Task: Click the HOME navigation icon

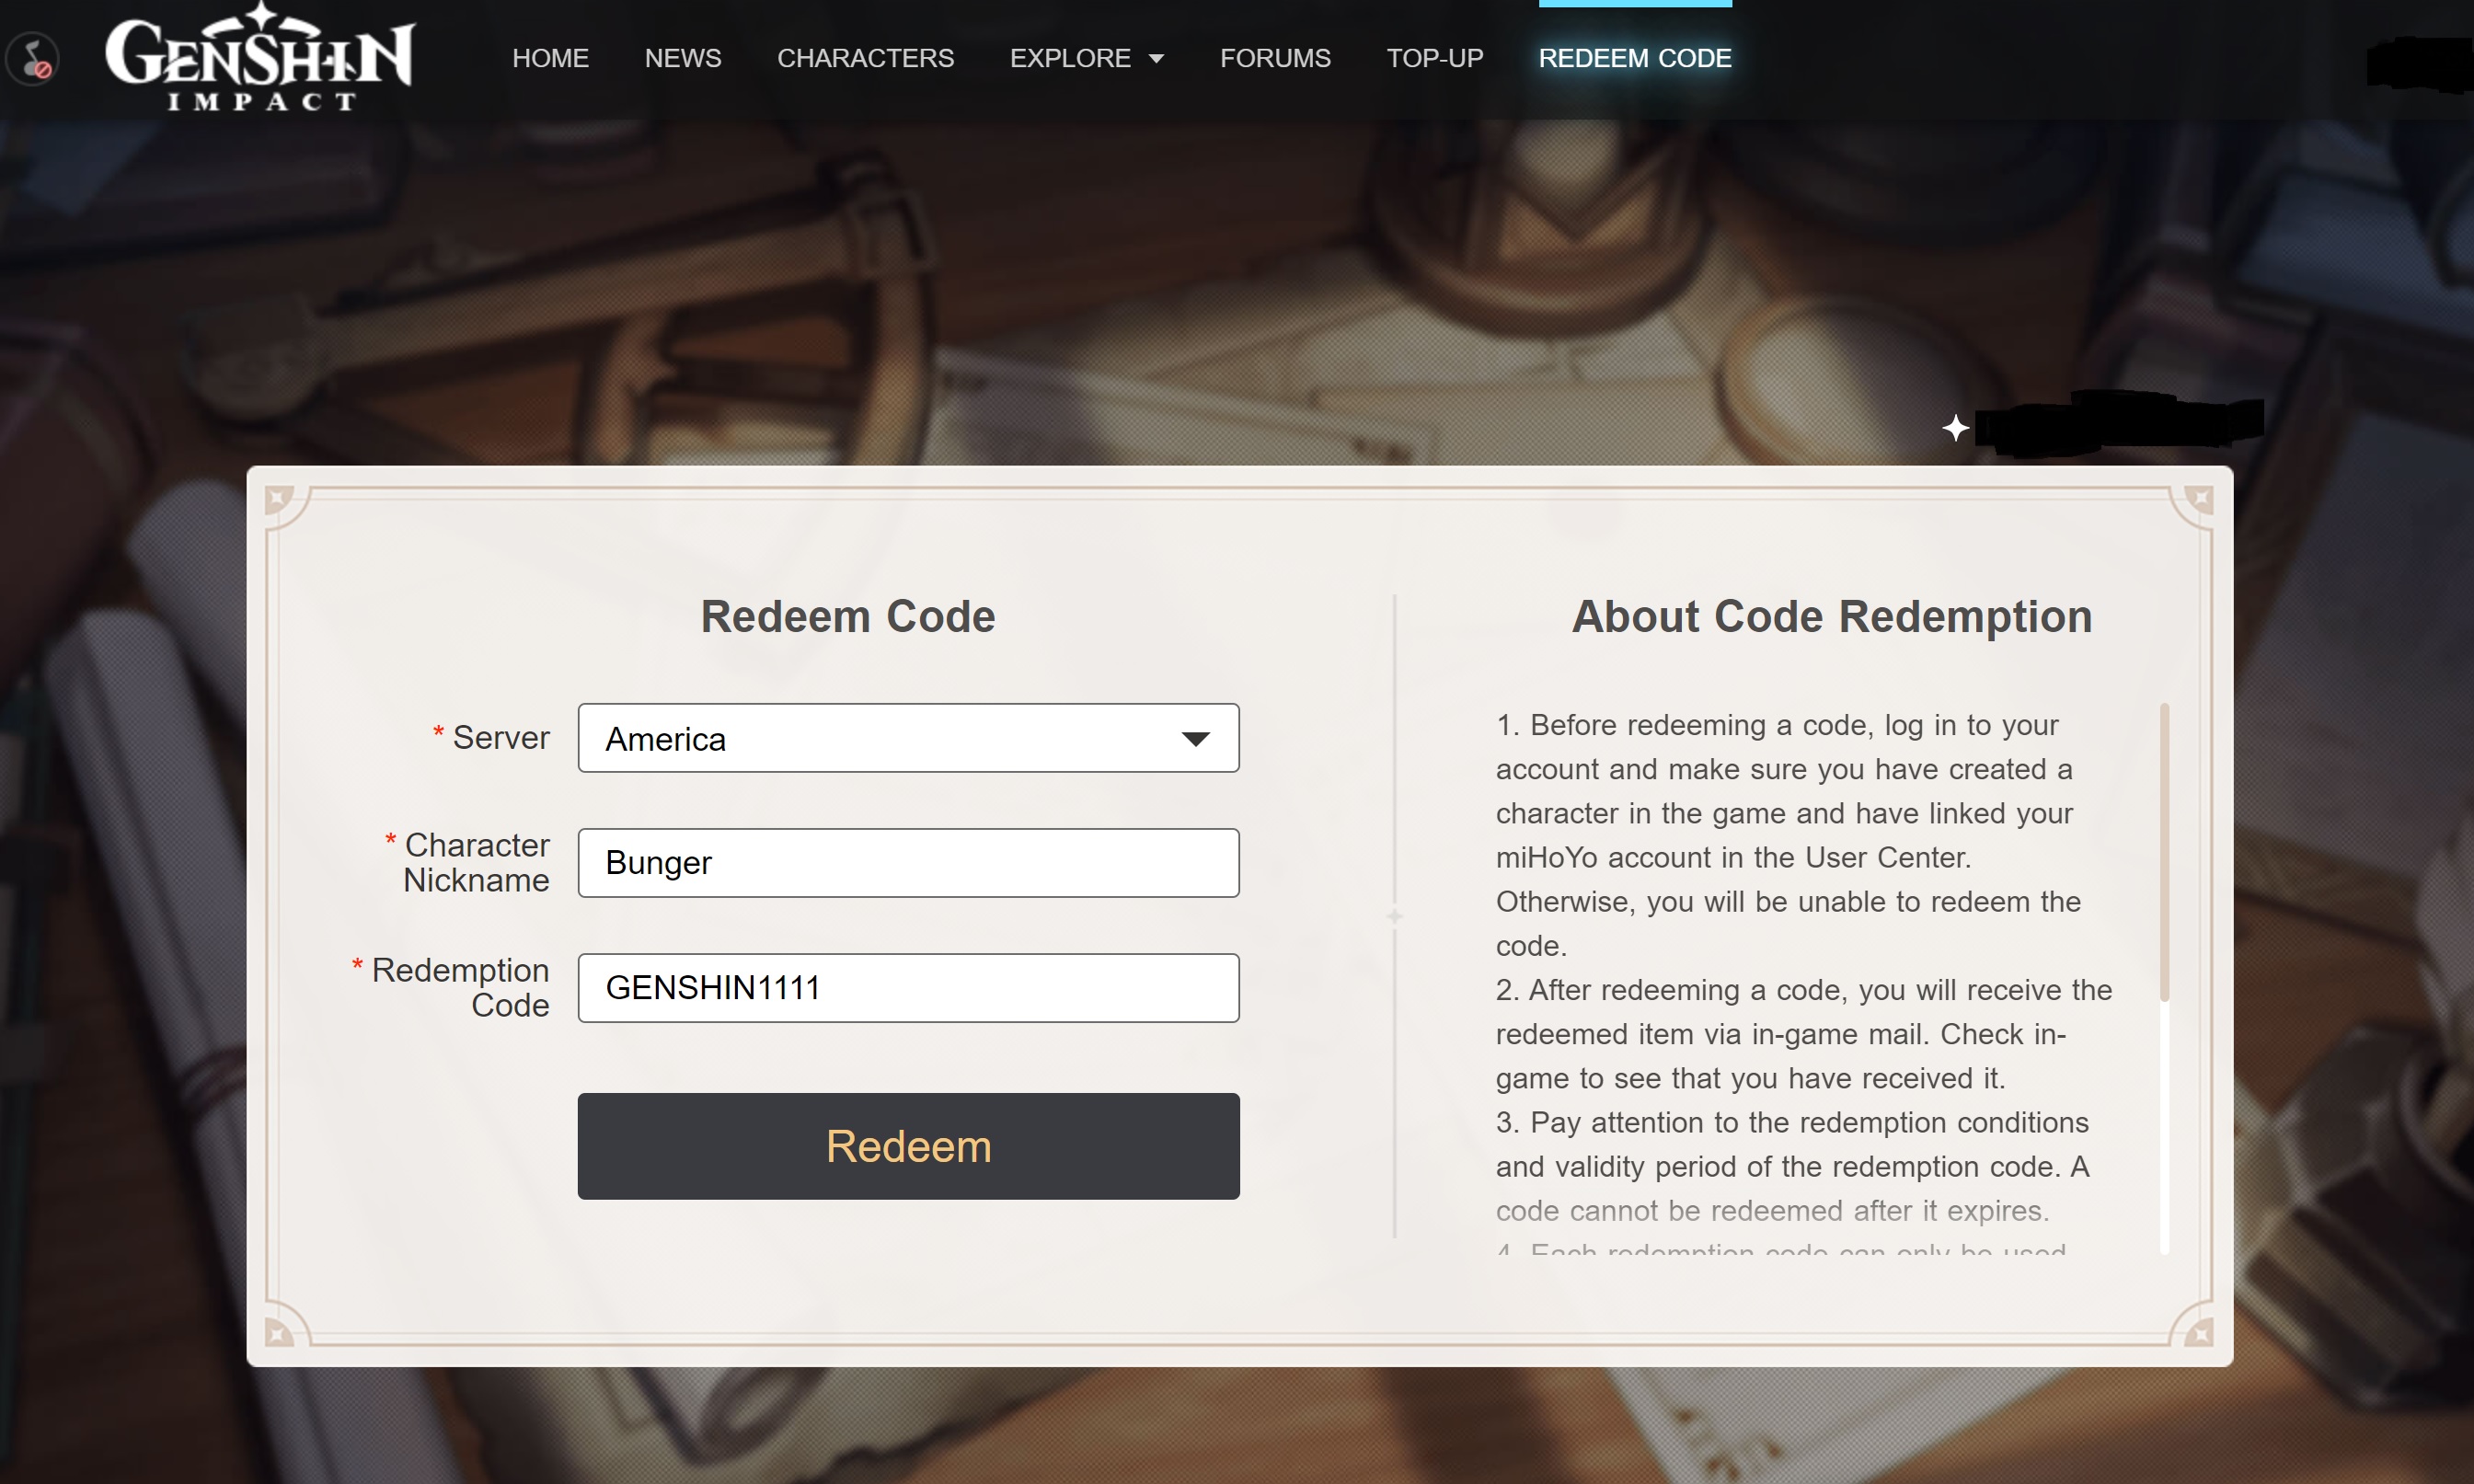Action: (x=551, y=58)
